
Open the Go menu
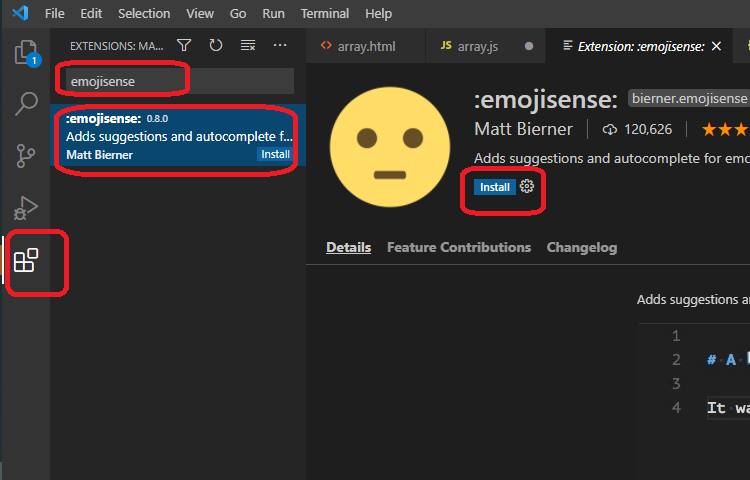pyautogui.click(x=238, y=13)
